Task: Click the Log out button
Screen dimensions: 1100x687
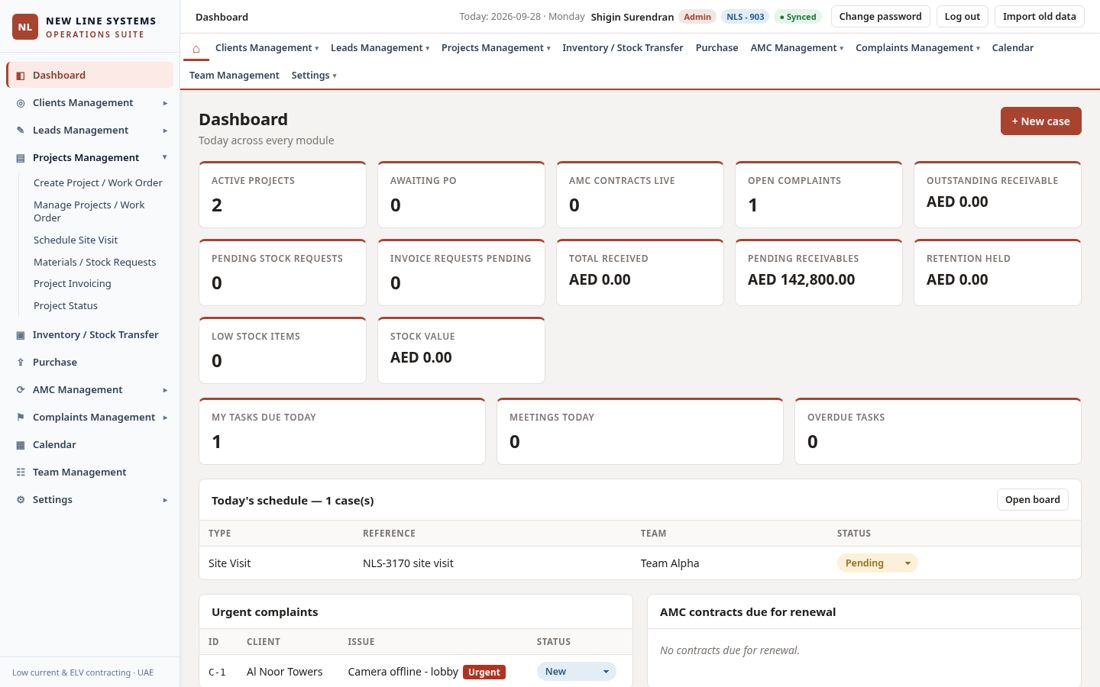Action: pyautogui.click(x=962, y=16)
